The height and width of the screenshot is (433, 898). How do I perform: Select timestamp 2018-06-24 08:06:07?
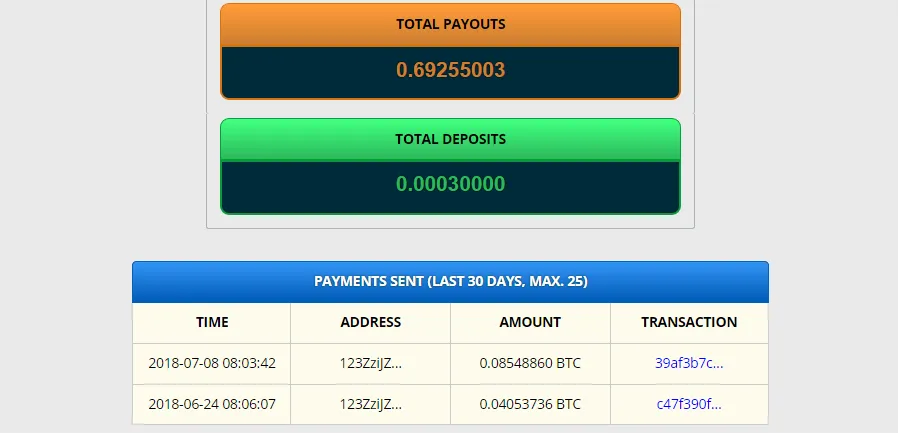click(212, 404)
